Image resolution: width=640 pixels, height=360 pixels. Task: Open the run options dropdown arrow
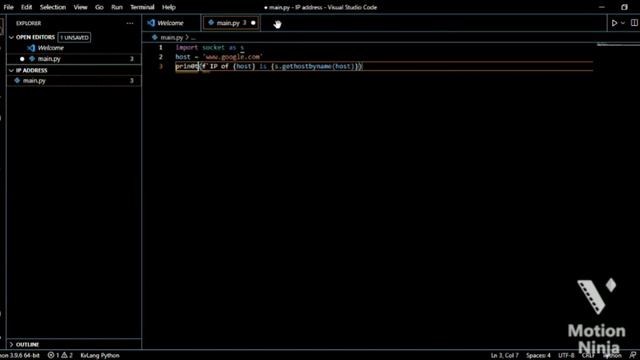click(x=623, y=23)
